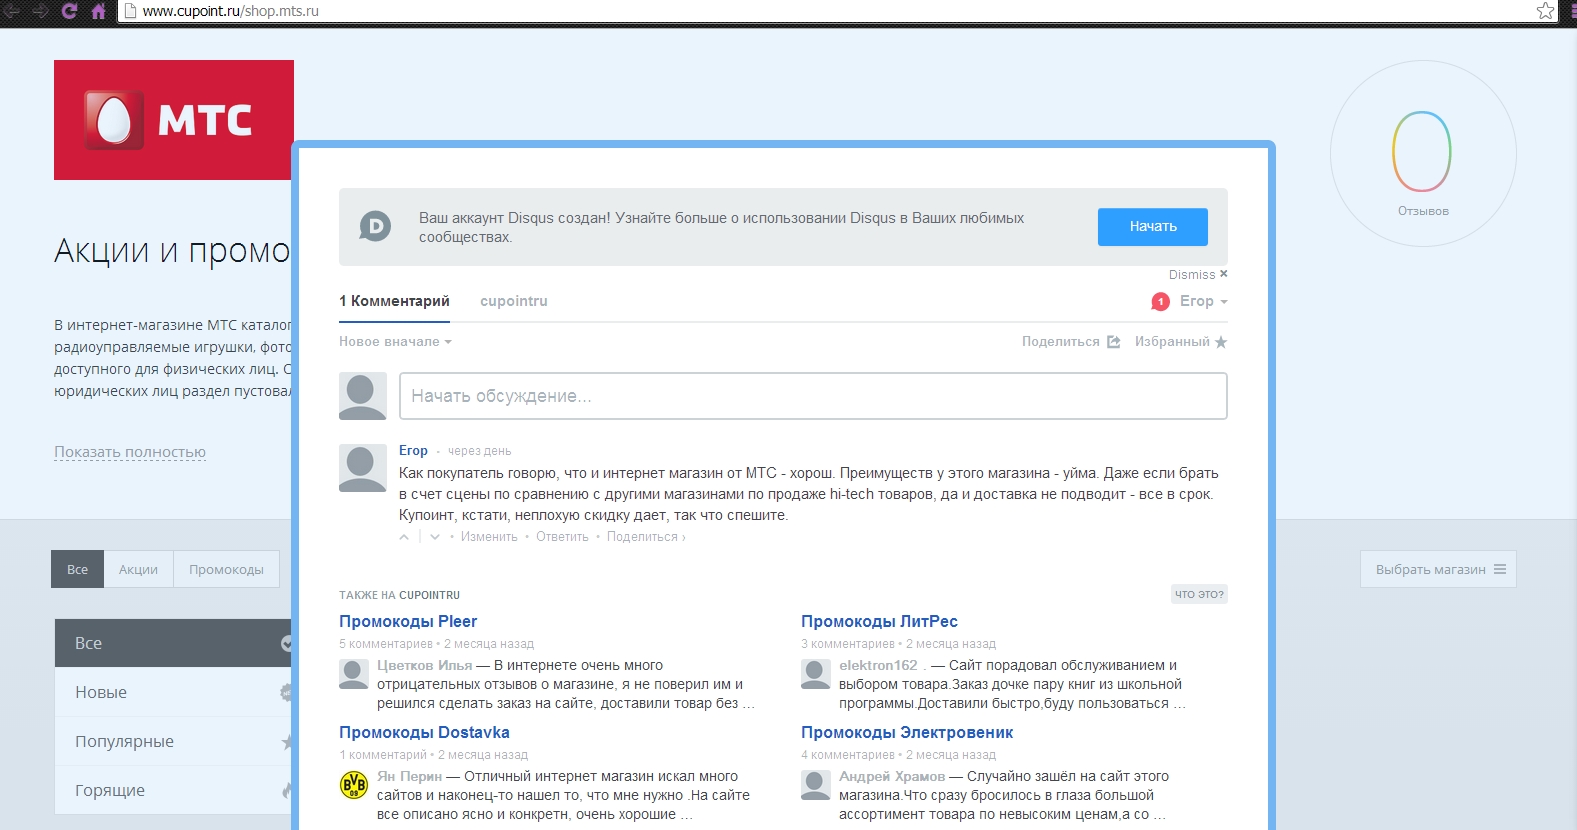Open the Андрей Храмов author name
Screen dimensions: 1577x830
click(x=892, y=776)
